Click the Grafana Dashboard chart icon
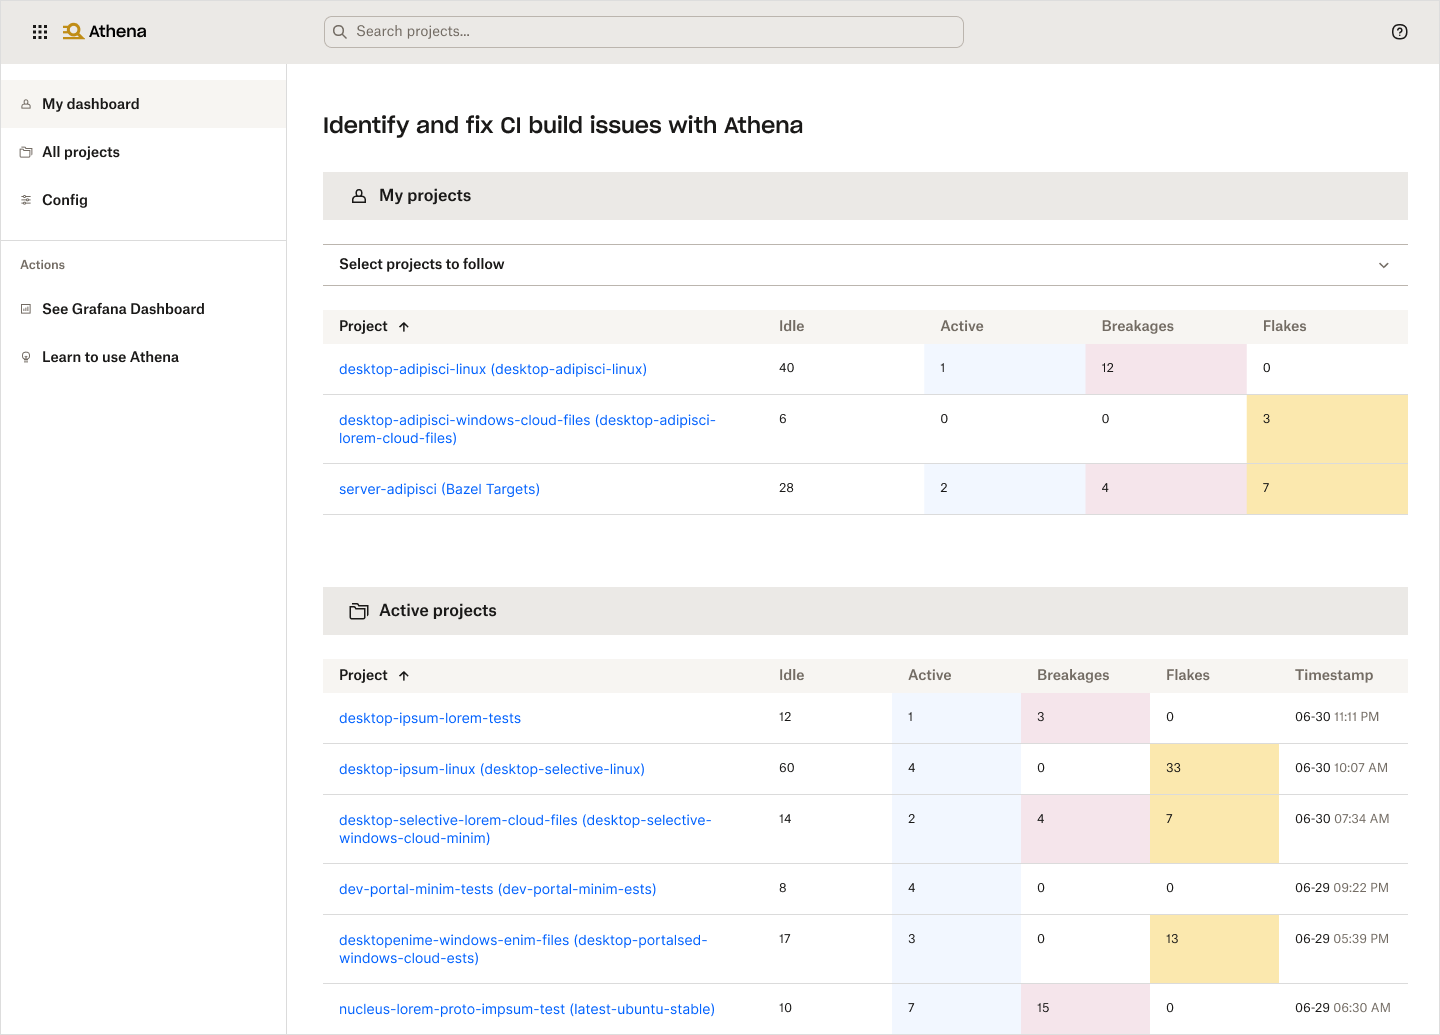 (x=26, y=309)
